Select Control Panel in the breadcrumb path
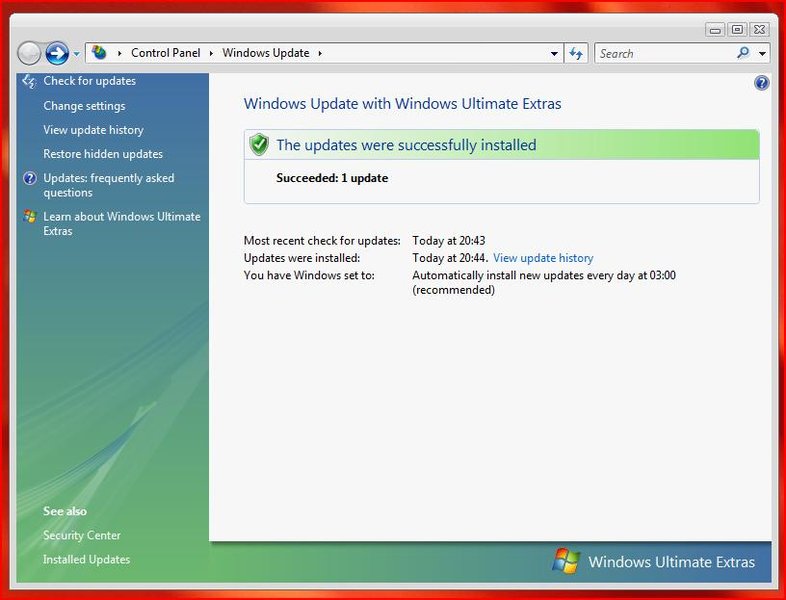This screenshot has width=786, height=600. (x=165, y=53)
